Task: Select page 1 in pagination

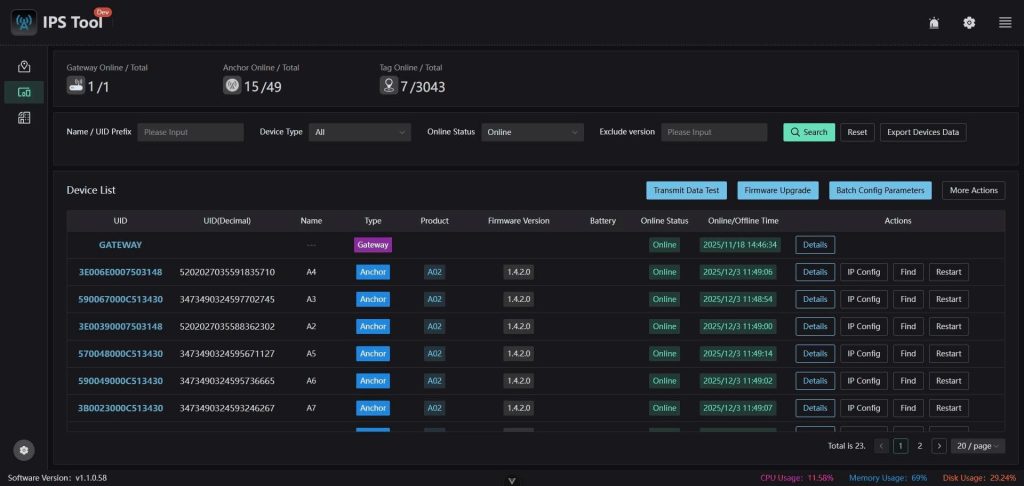Action: pyautogui.click(x=901, y=446)
